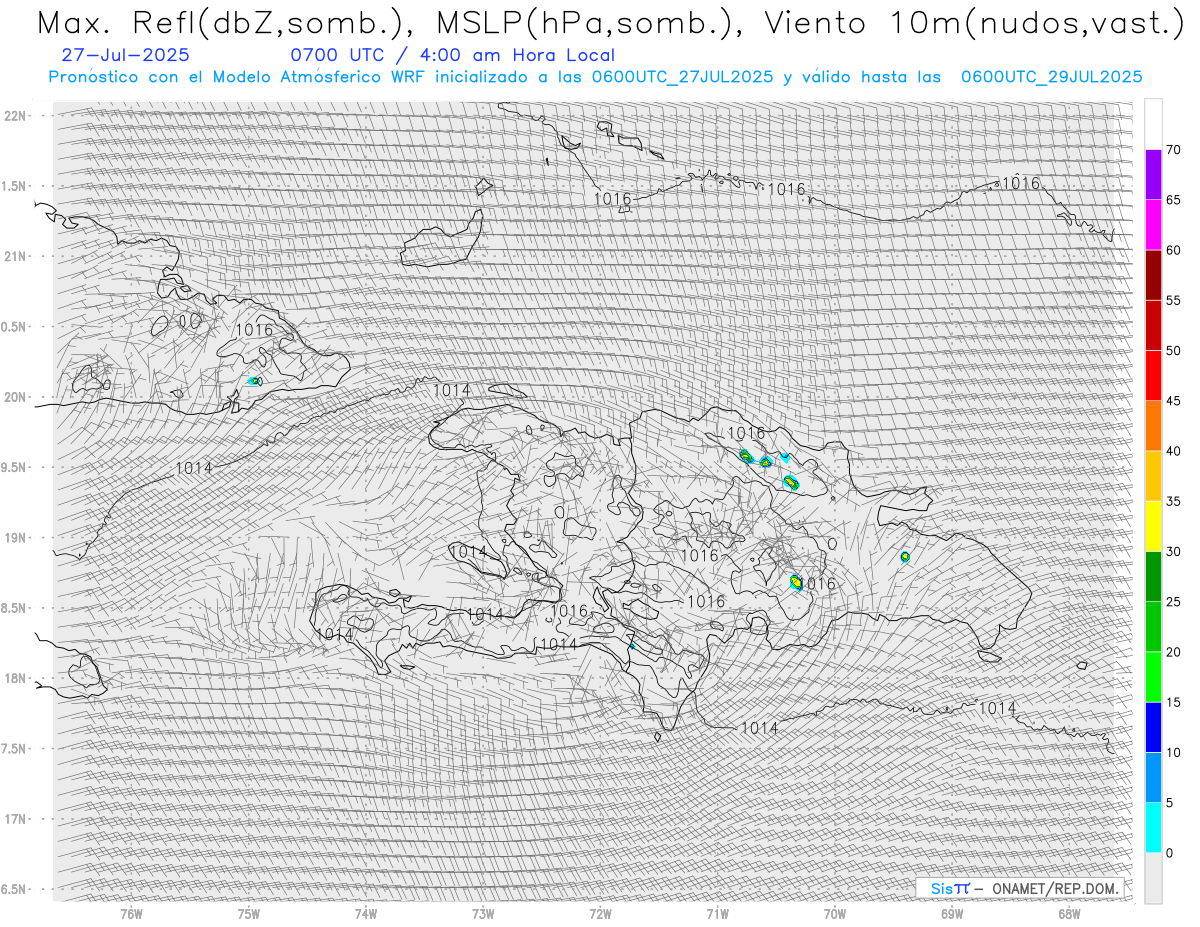This screenshot has height=927, width=1200.
Task: Click the 1016 isobar label over eastern Cuba
Action: [254, 329]
